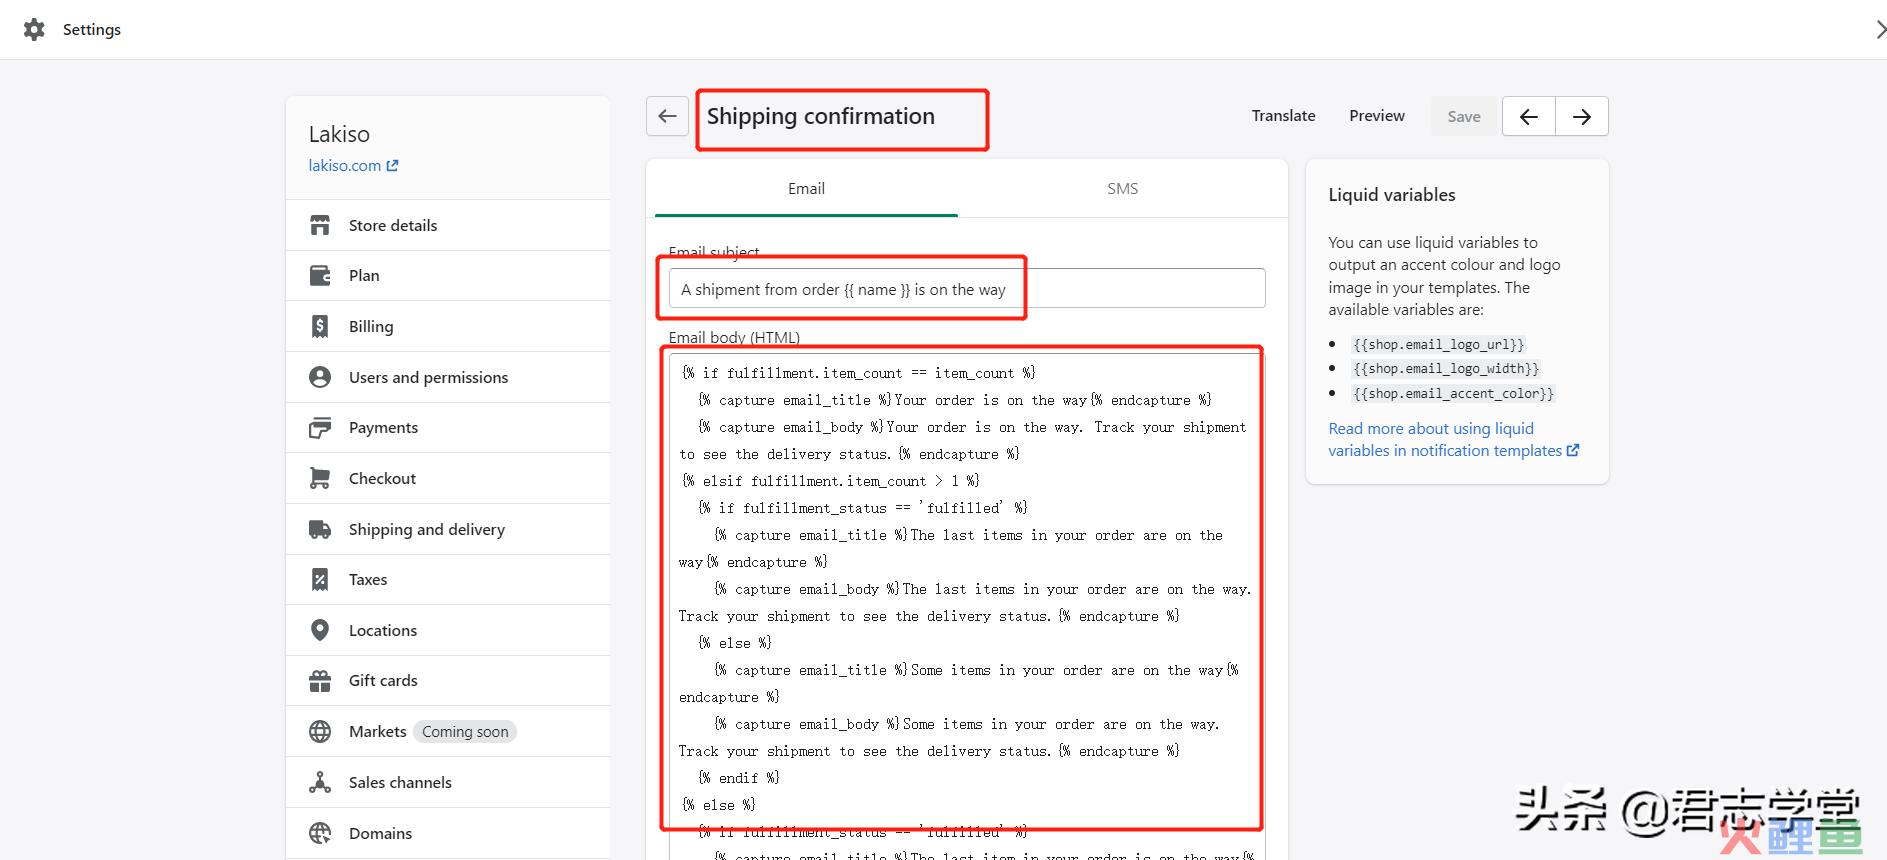
Task: Click the Payments card icon
Action: point(320,428)
